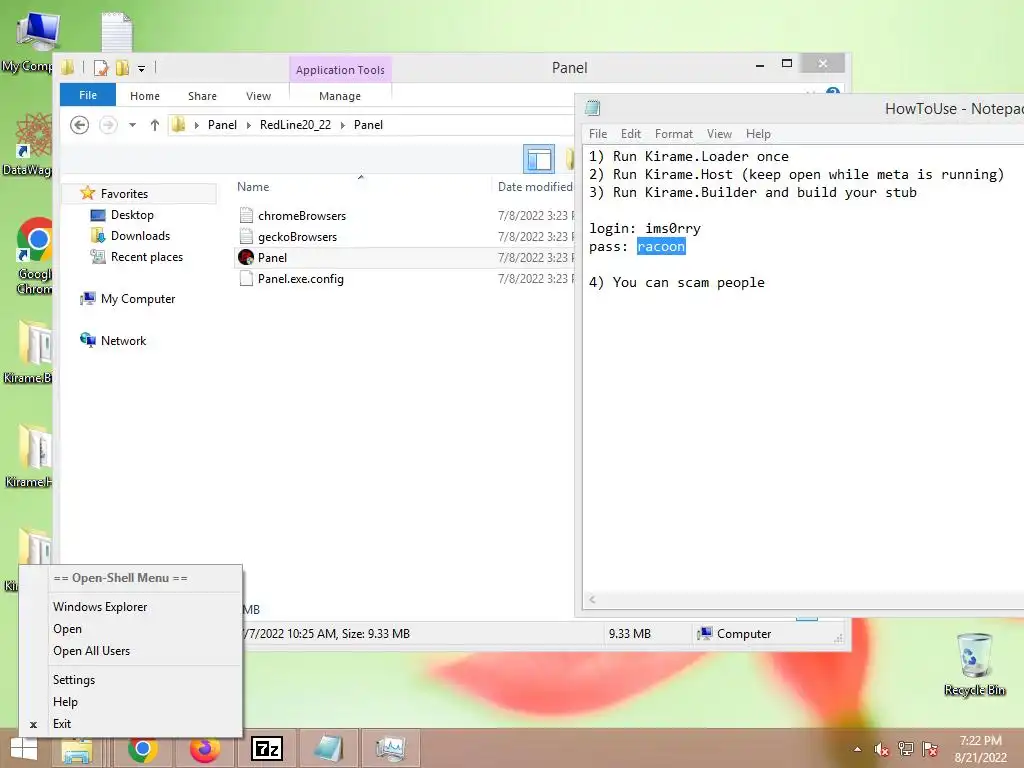Select Network in navigation pane
The height and width of the screenshot is (768, 1024).
123,340
